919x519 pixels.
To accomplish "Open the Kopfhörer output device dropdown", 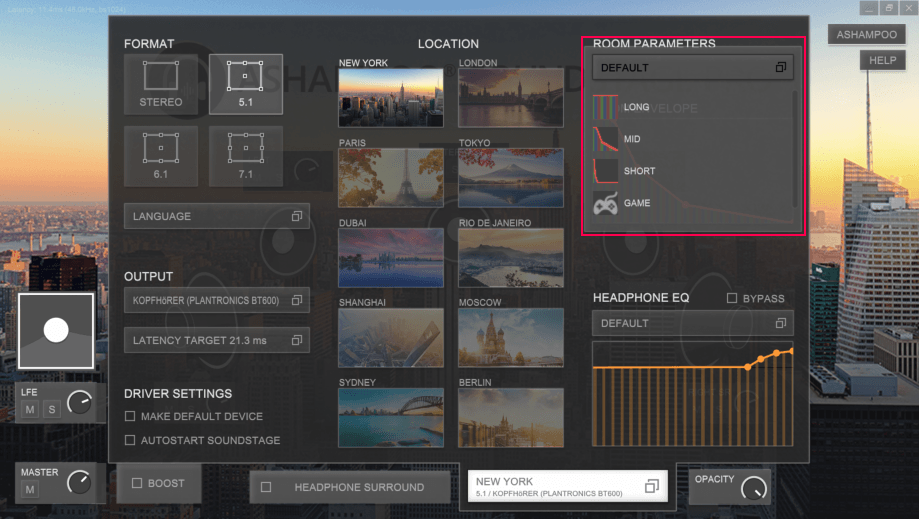I will click(217, 300).
